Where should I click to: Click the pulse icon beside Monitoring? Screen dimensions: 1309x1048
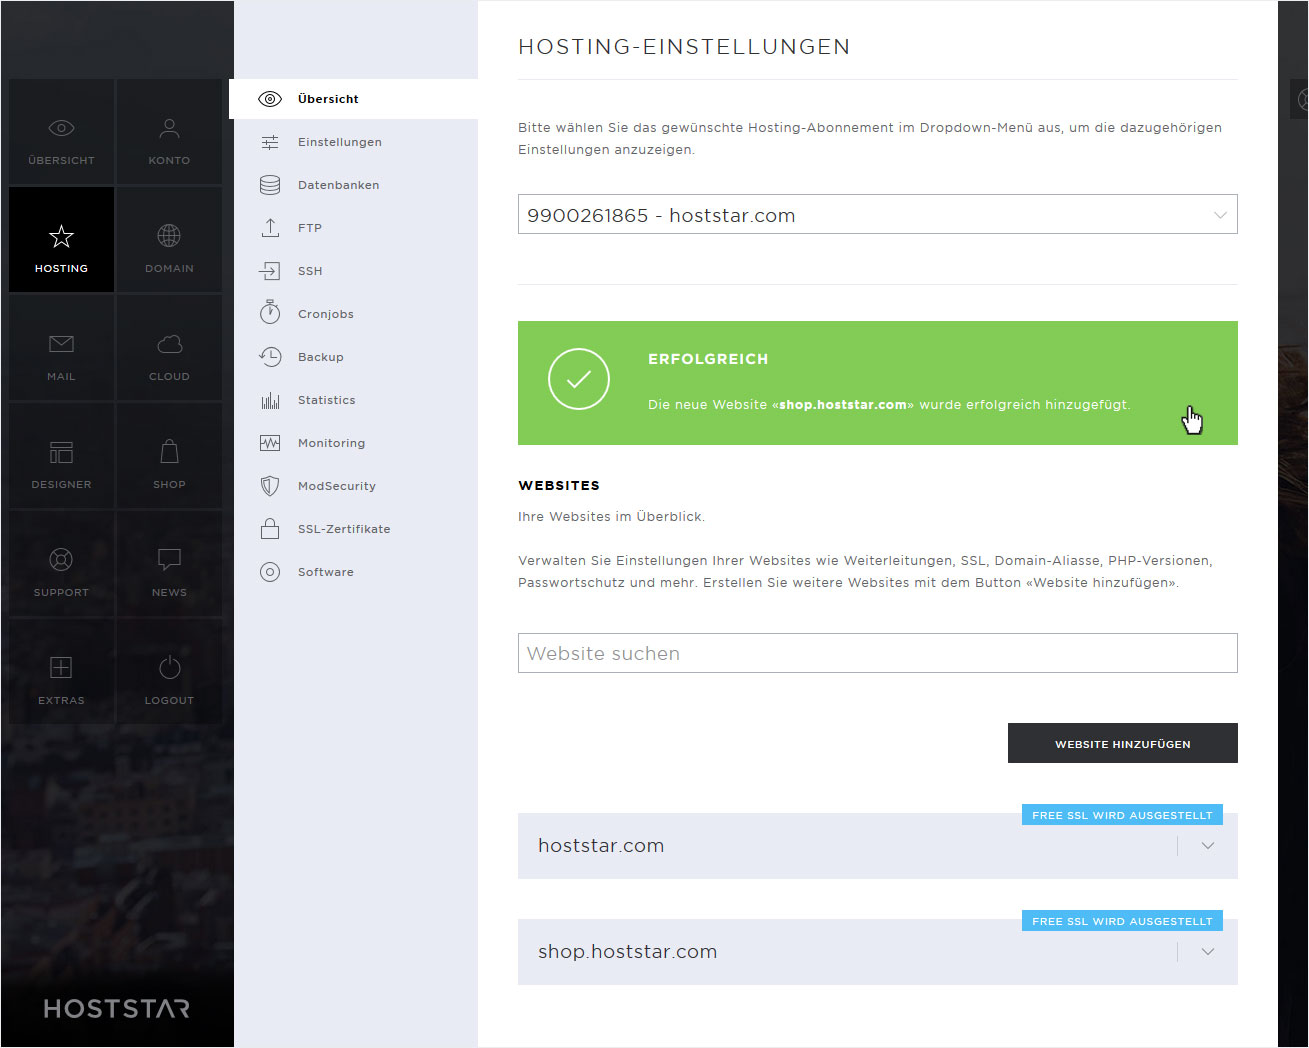270,443
